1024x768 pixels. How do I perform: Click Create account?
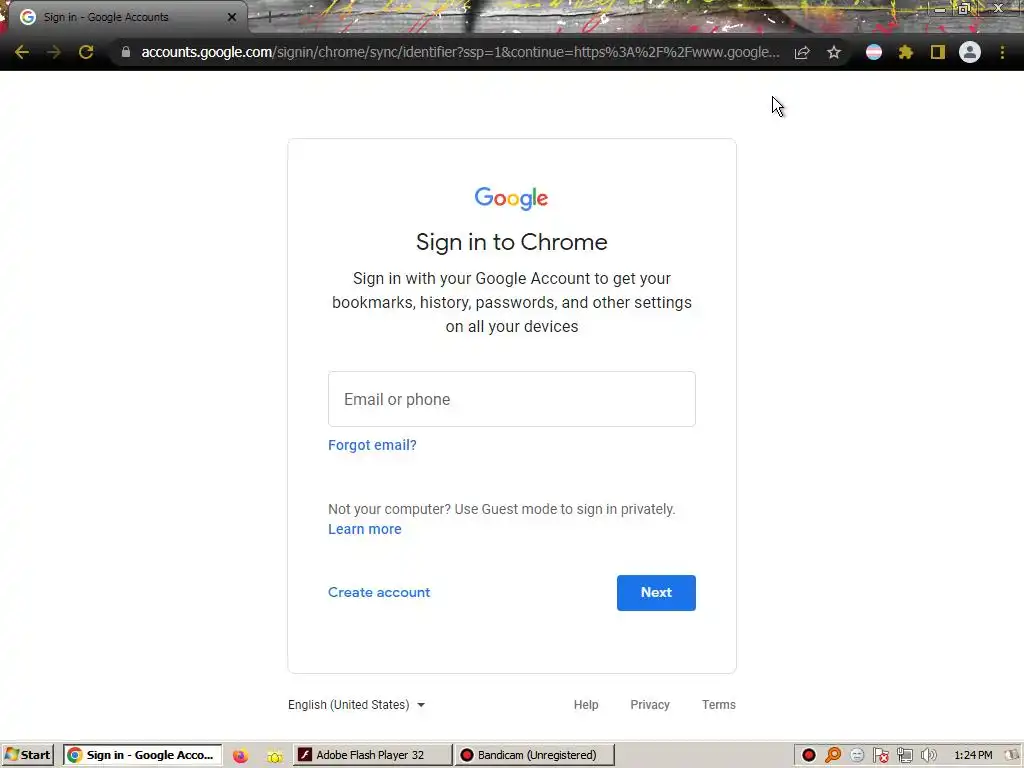[379, 592]
